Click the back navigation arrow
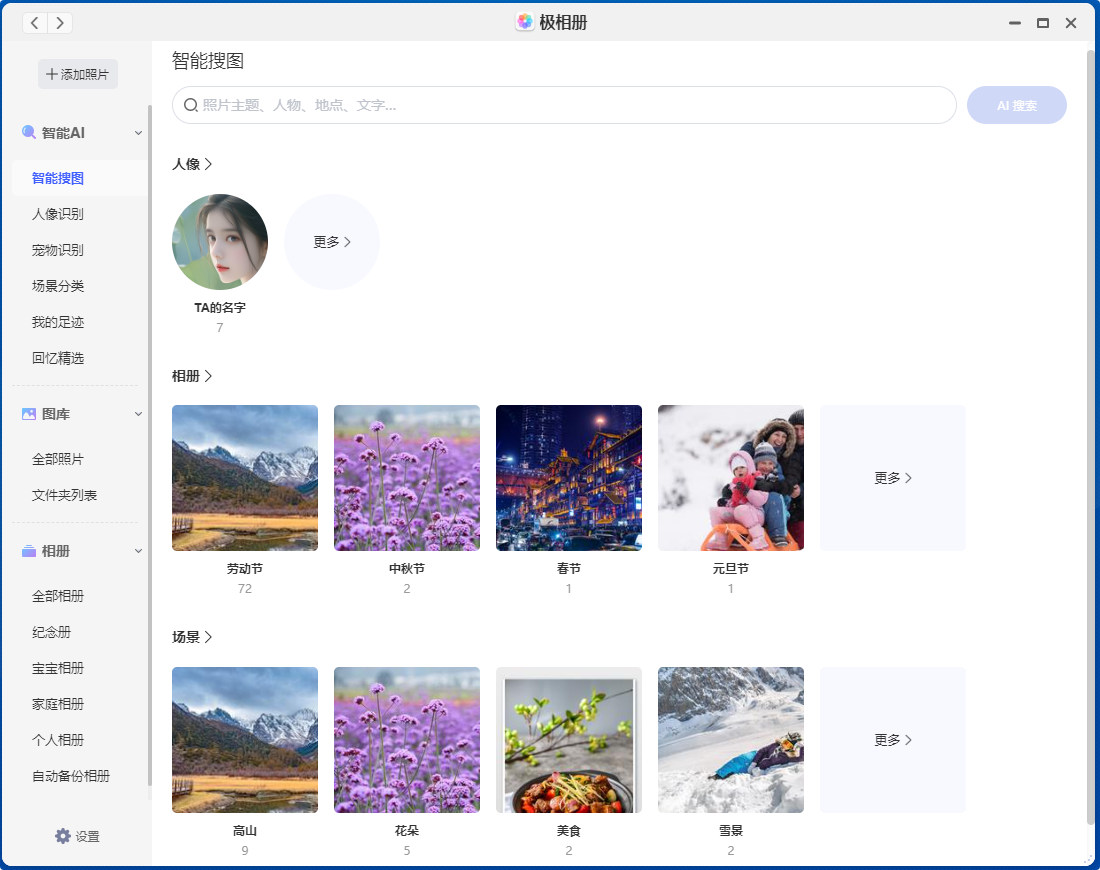Viewport: 1100px width, 870px height. [35, 23]
